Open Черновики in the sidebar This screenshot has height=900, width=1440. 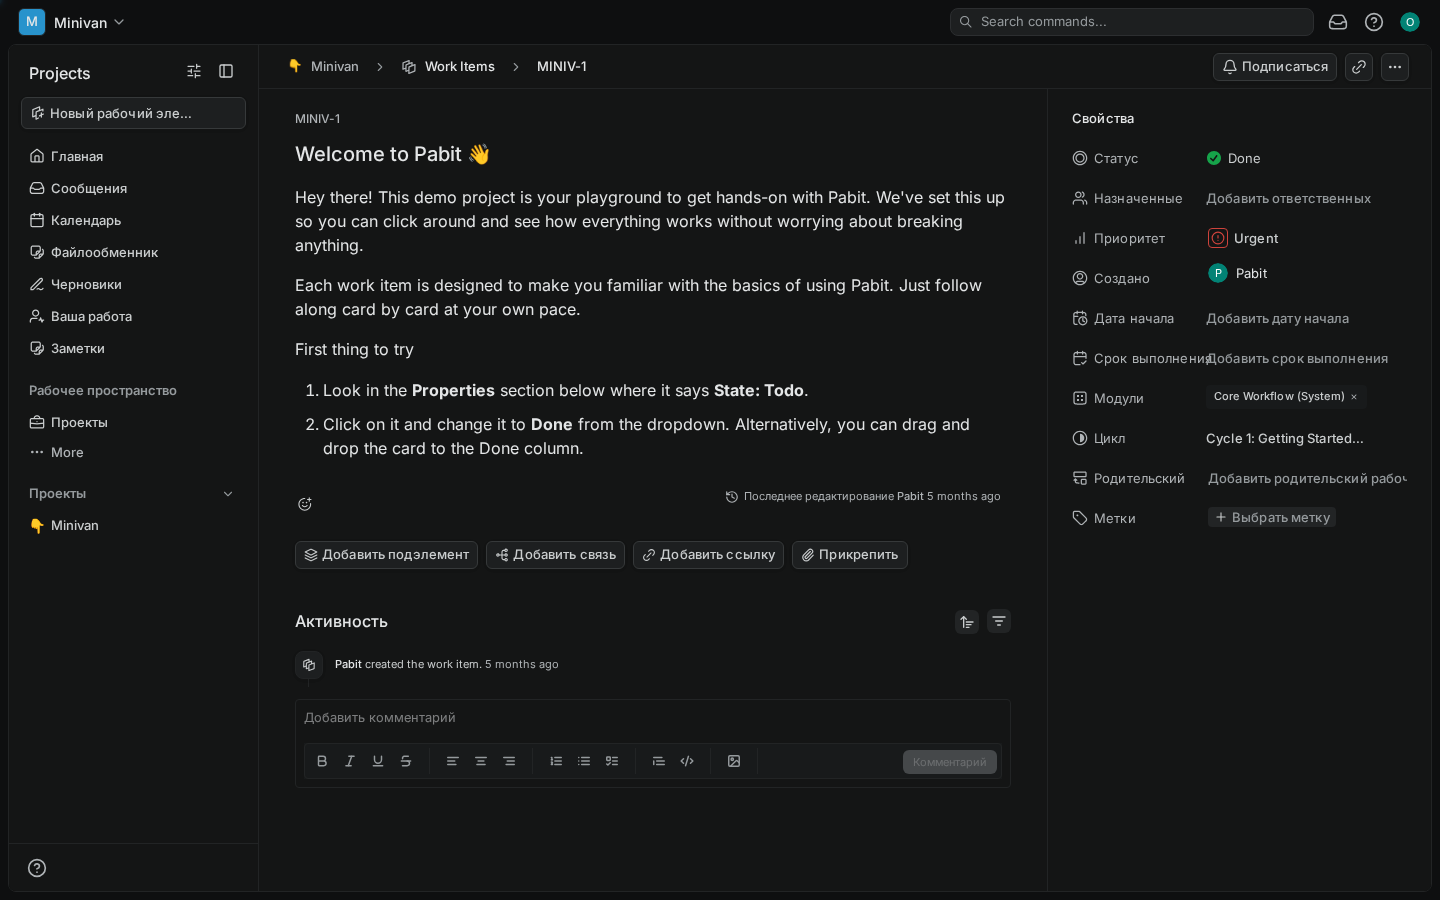pos(133,284)
